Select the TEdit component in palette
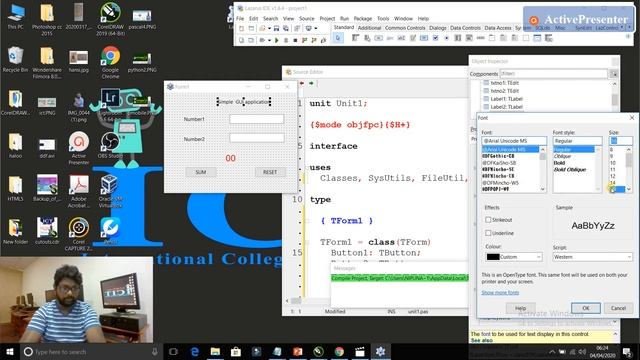Screen dimensions: 640x360 (401, 38)
